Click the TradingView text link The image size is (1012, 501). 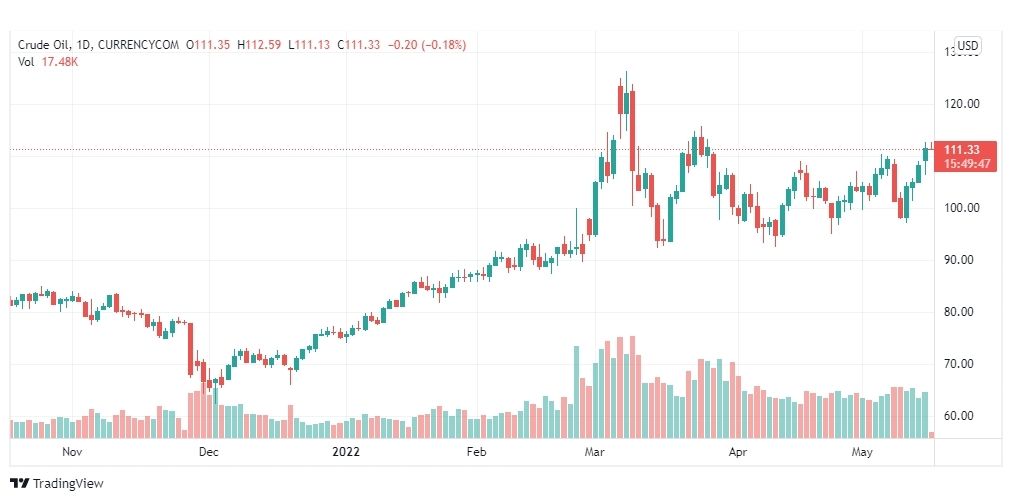pyautogui.click(x=68, y=483)
